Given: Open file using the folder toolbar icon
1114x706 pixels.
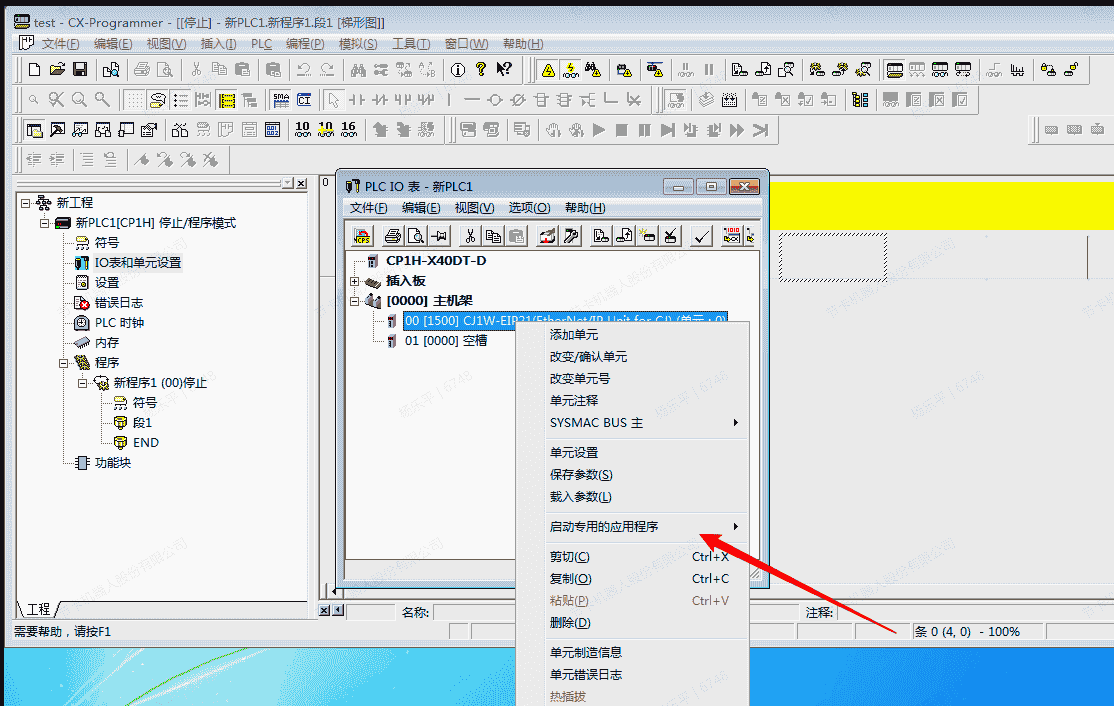Looking at the screenshot, I should pyautogui.click(x=57, y=69).
